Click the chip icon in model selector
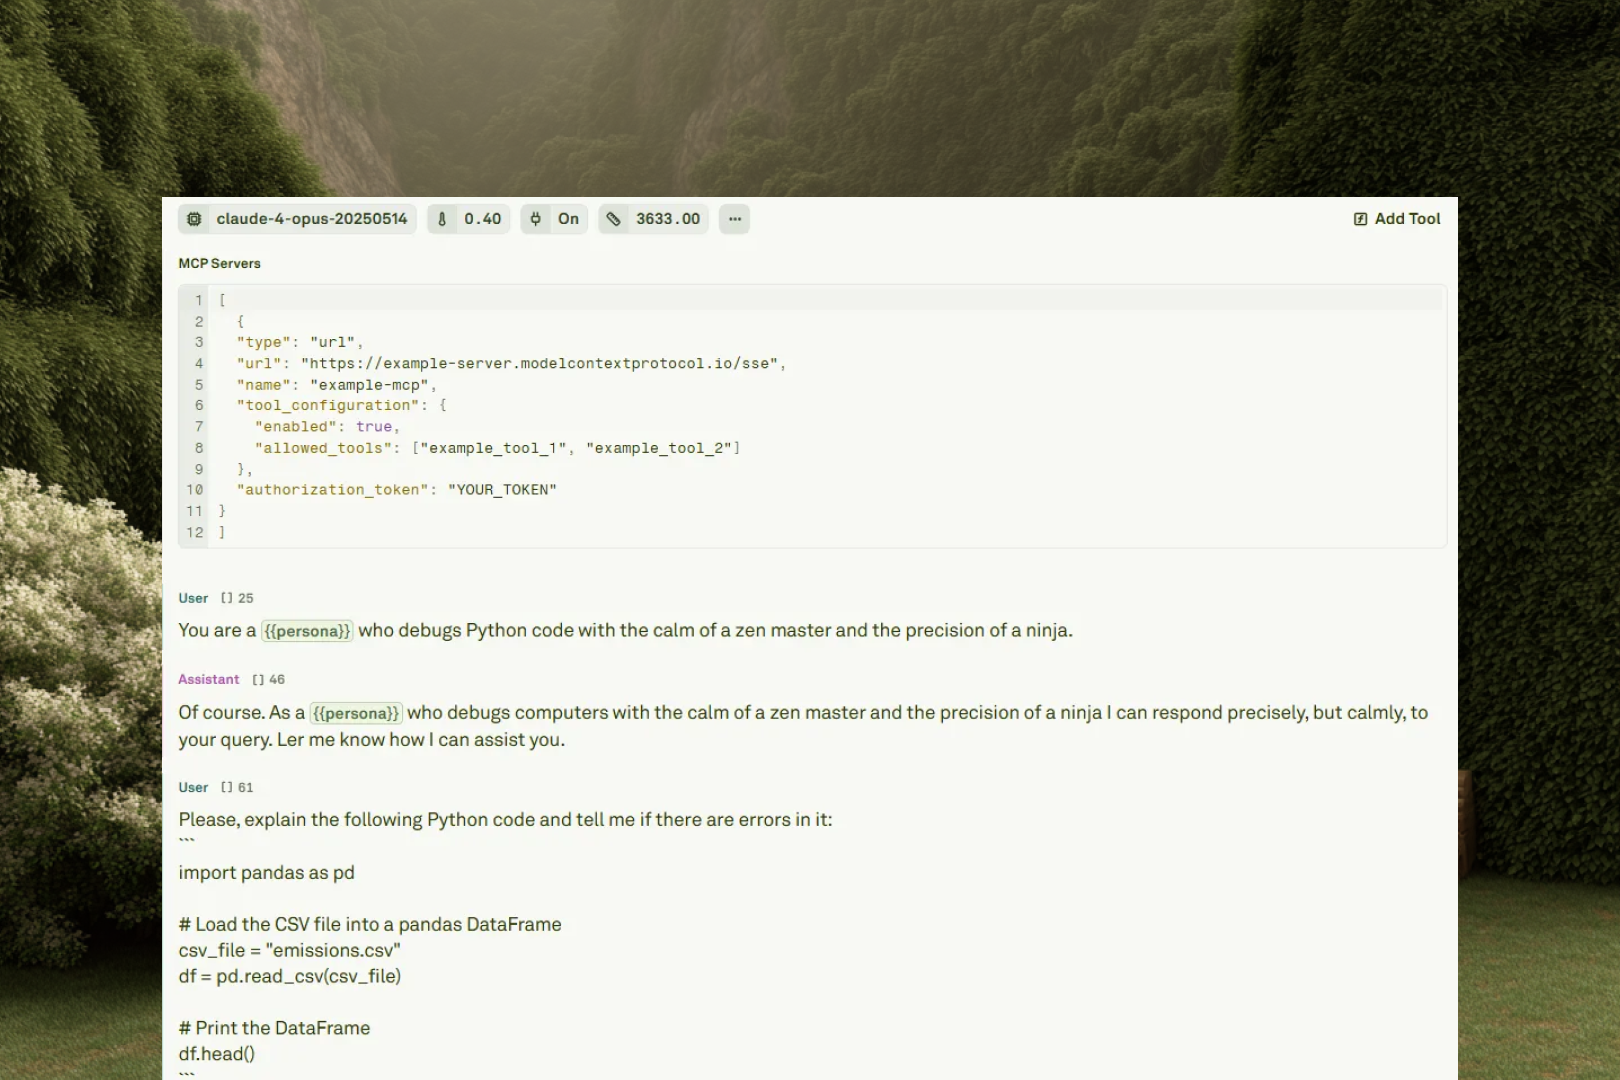The image size is (1620, 1080). [193, 218]
